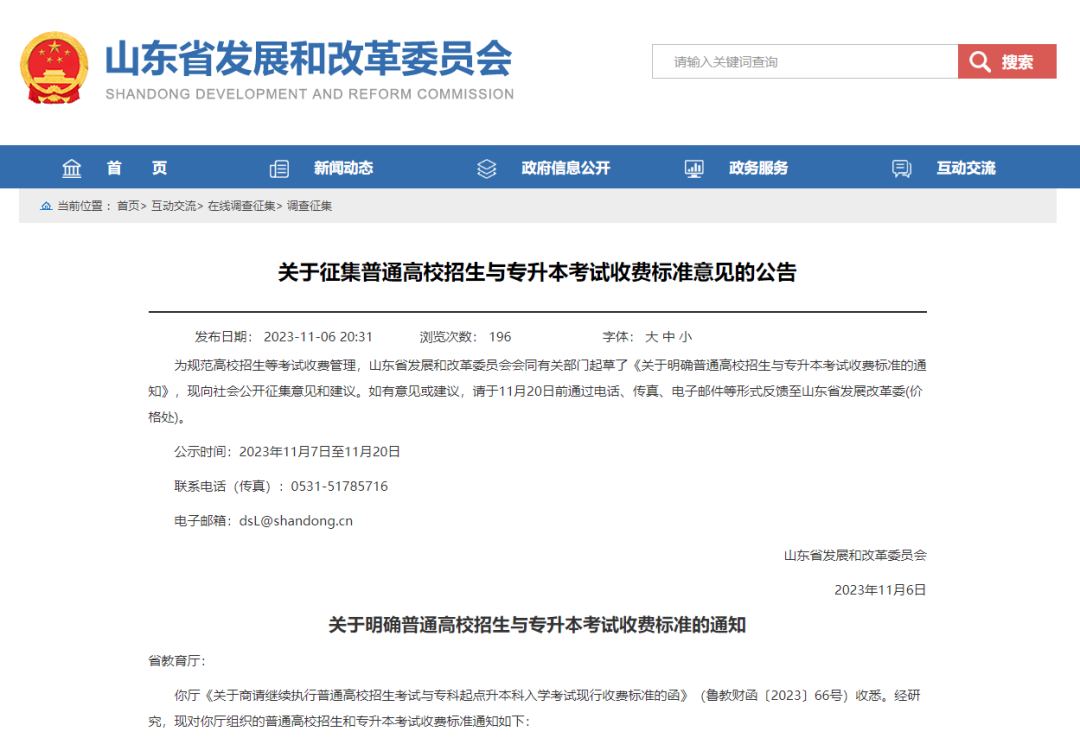Screen dimensions: 1080x738
Task: Go to 调查征集 in the breadcrumb
Action: (x=309, y=206)
